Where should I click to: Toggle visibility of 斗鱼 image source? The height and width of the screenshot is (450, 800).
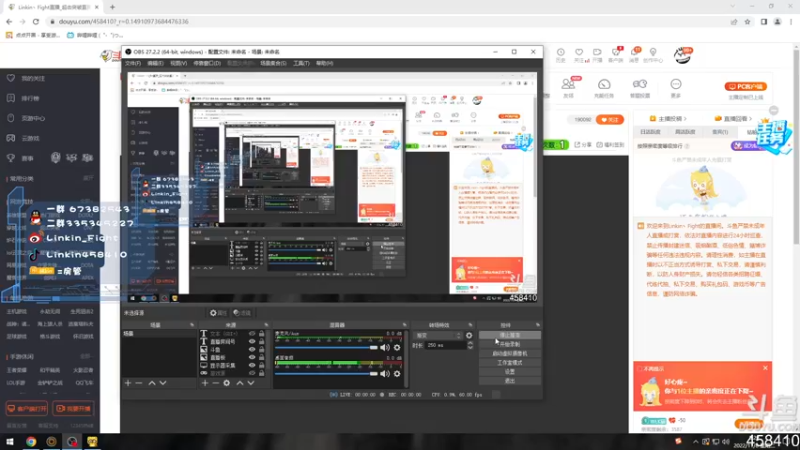pos(252,349)
